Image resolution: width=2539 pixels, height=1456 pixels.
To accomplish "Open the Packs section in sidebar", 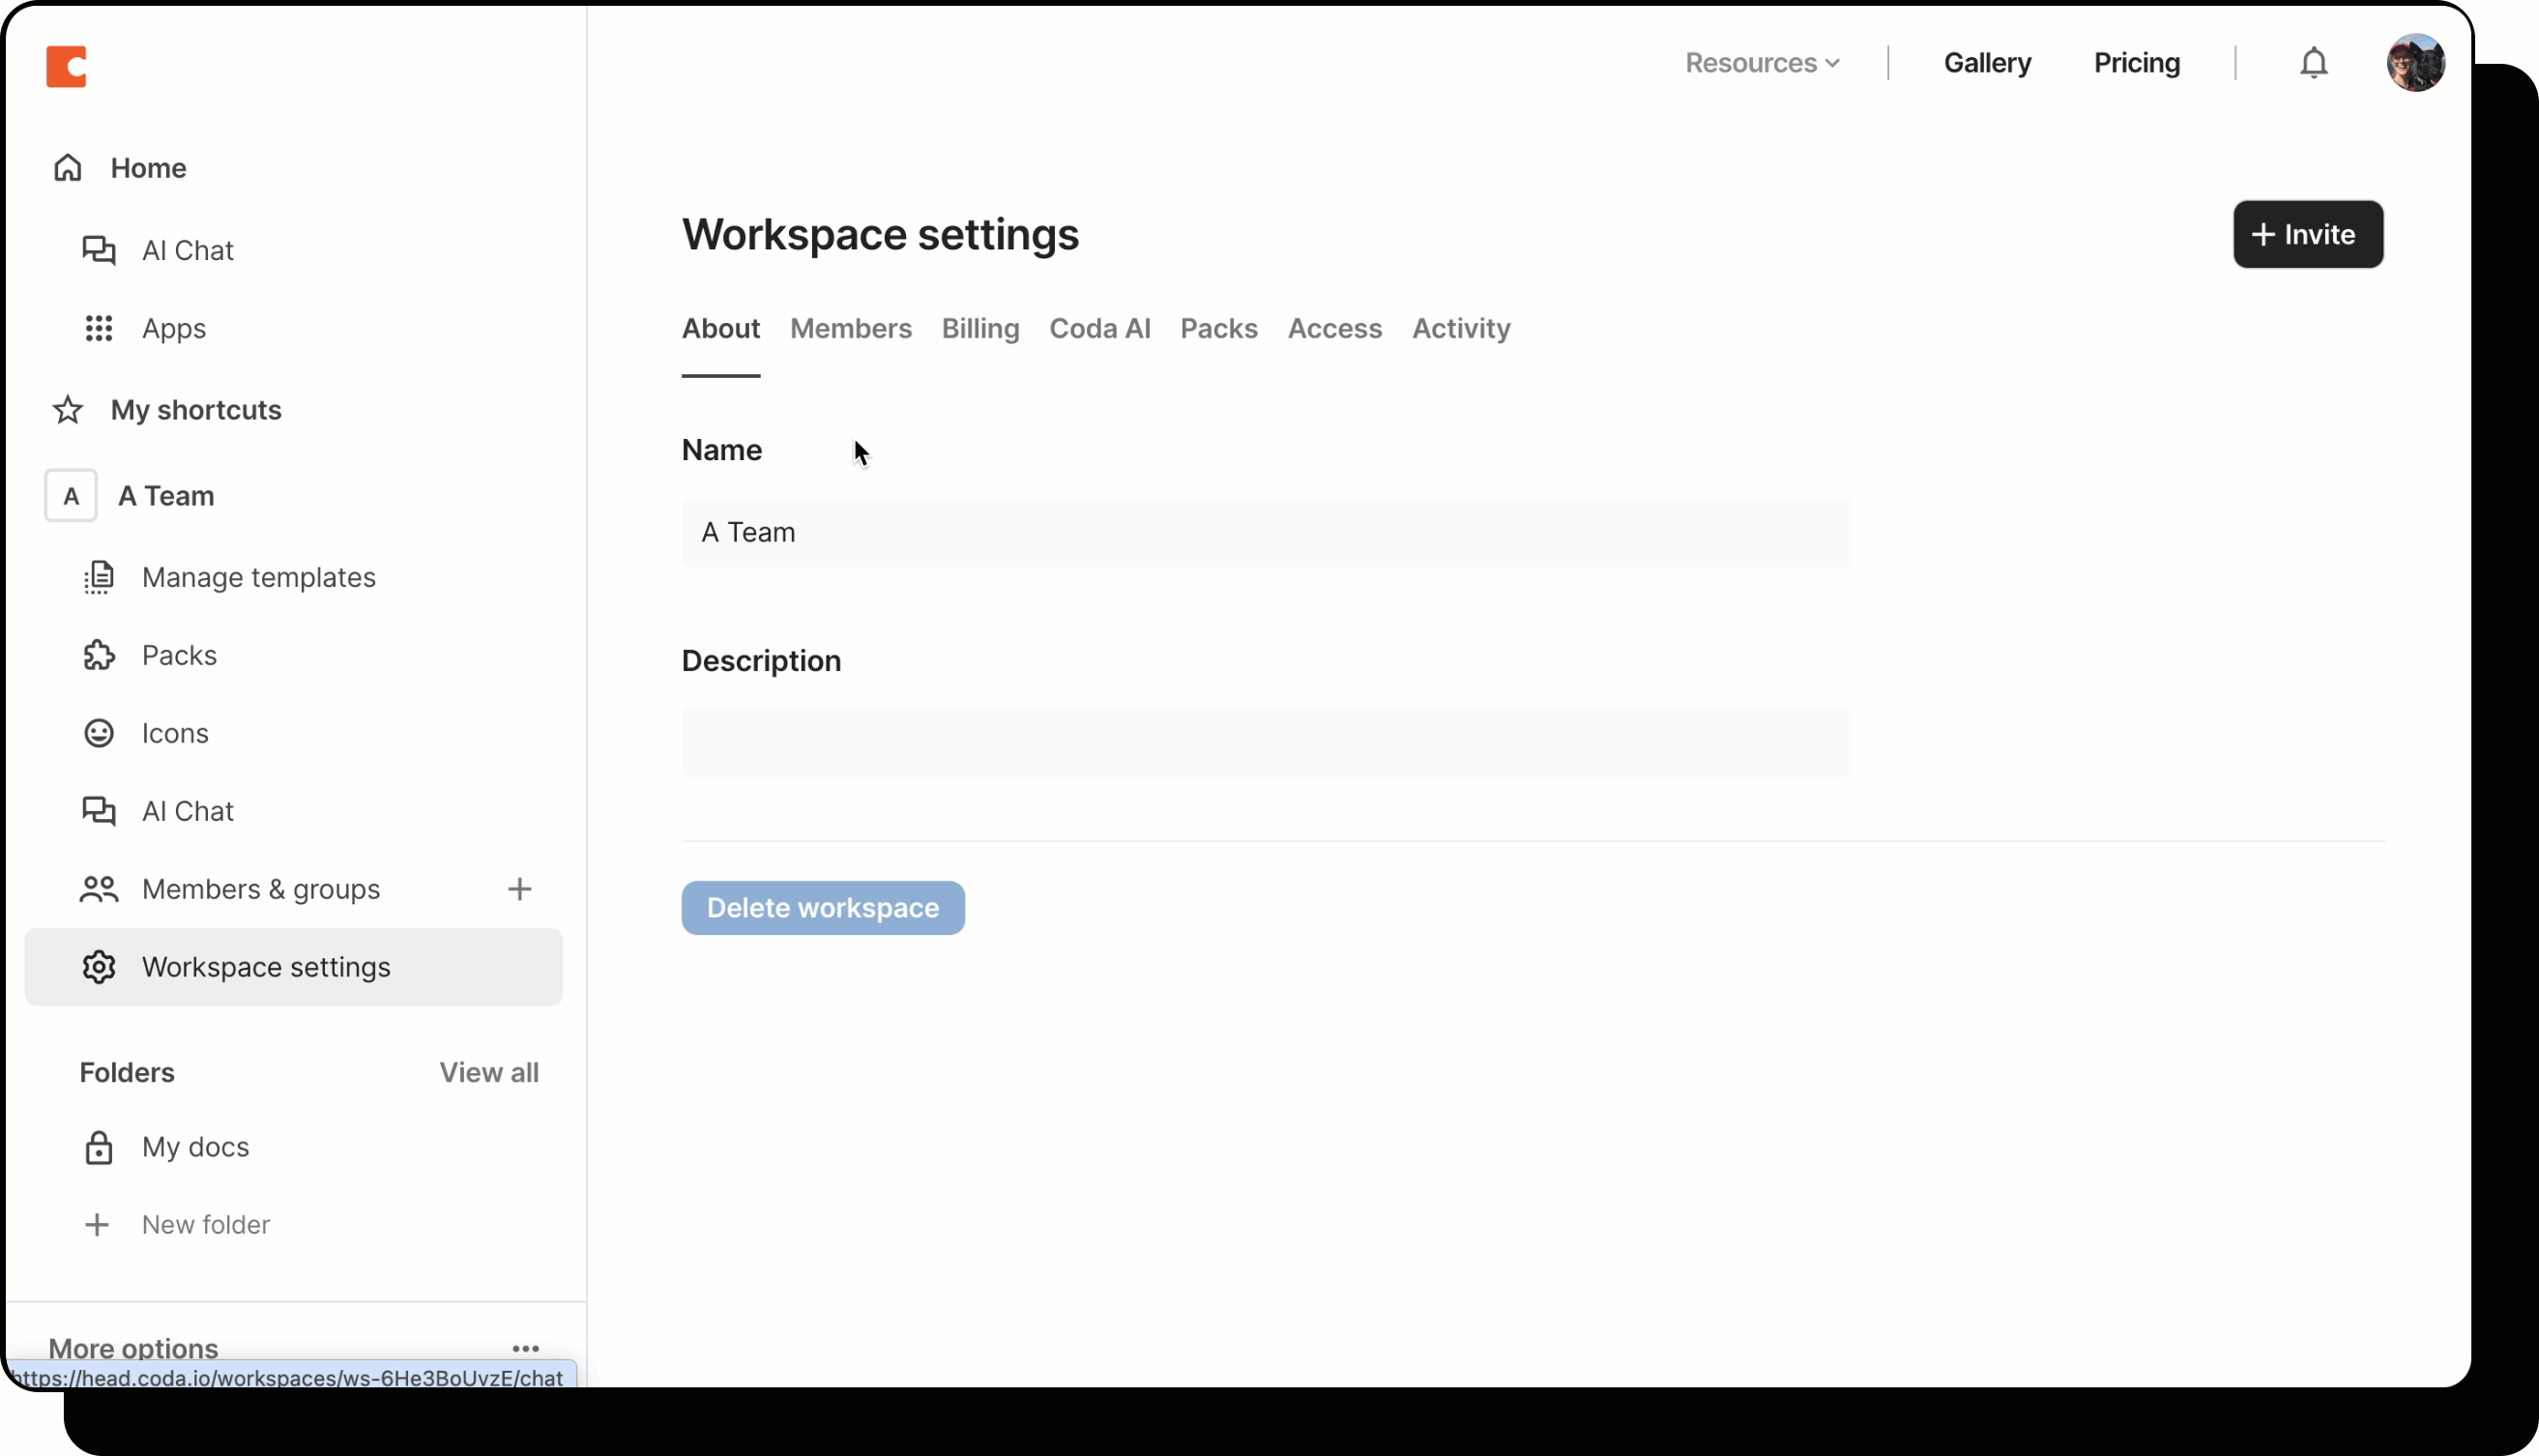I will (178, 655).
